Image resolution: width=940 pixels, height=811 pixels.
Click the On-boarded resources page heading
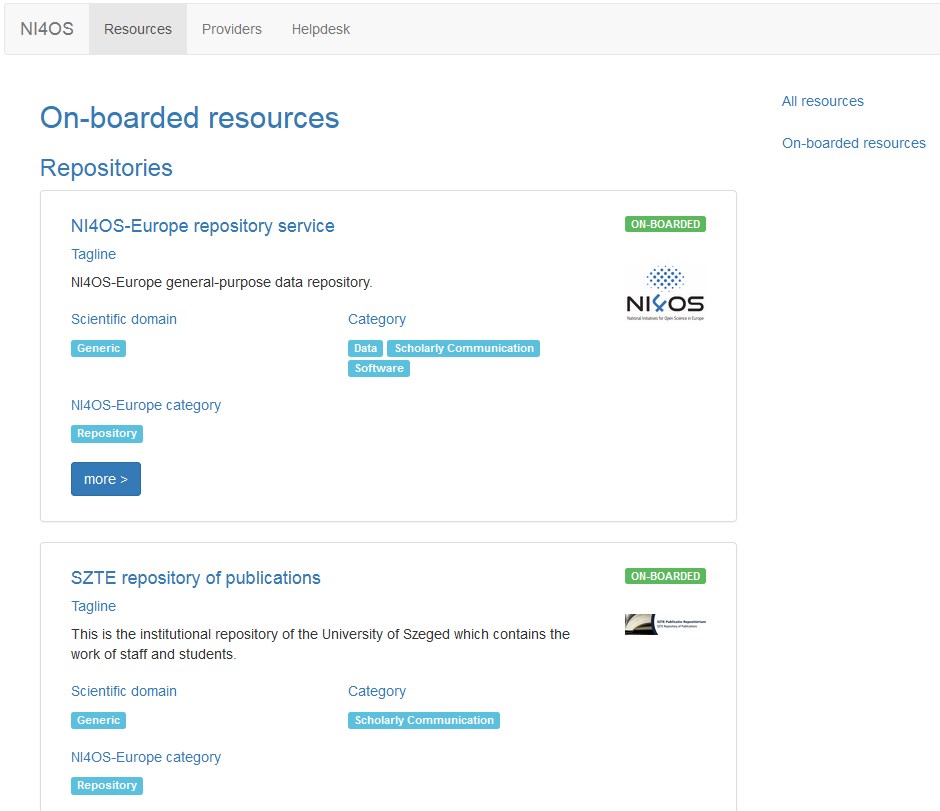(189, 117)
